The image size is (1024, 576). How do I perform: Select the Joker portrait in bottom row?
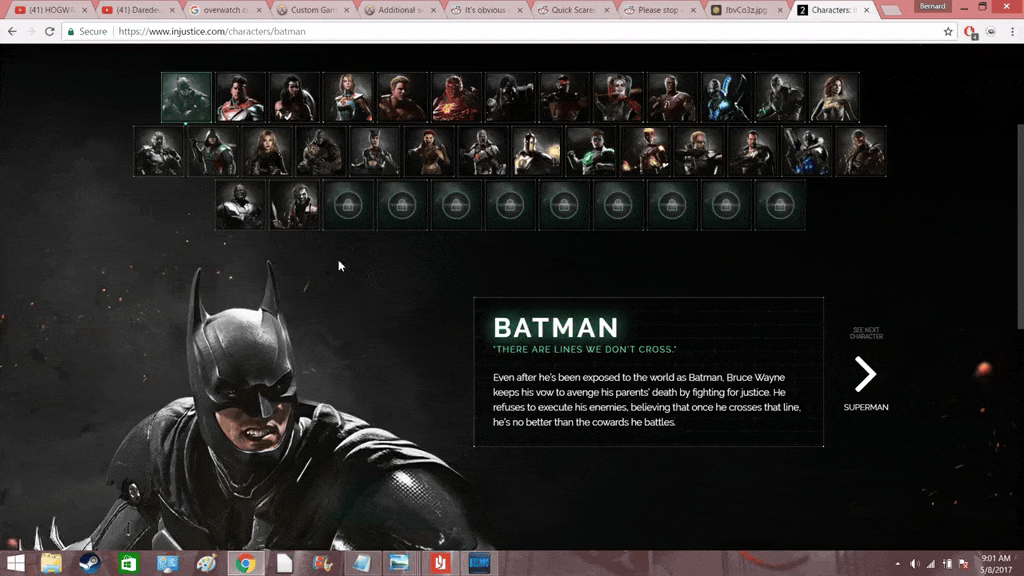coord(294,205)
